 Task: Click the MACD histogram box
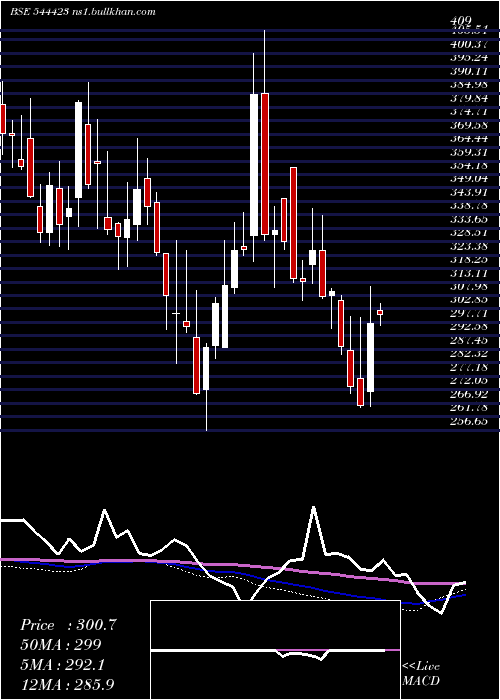pyautogui.click(x=275, y=650)
